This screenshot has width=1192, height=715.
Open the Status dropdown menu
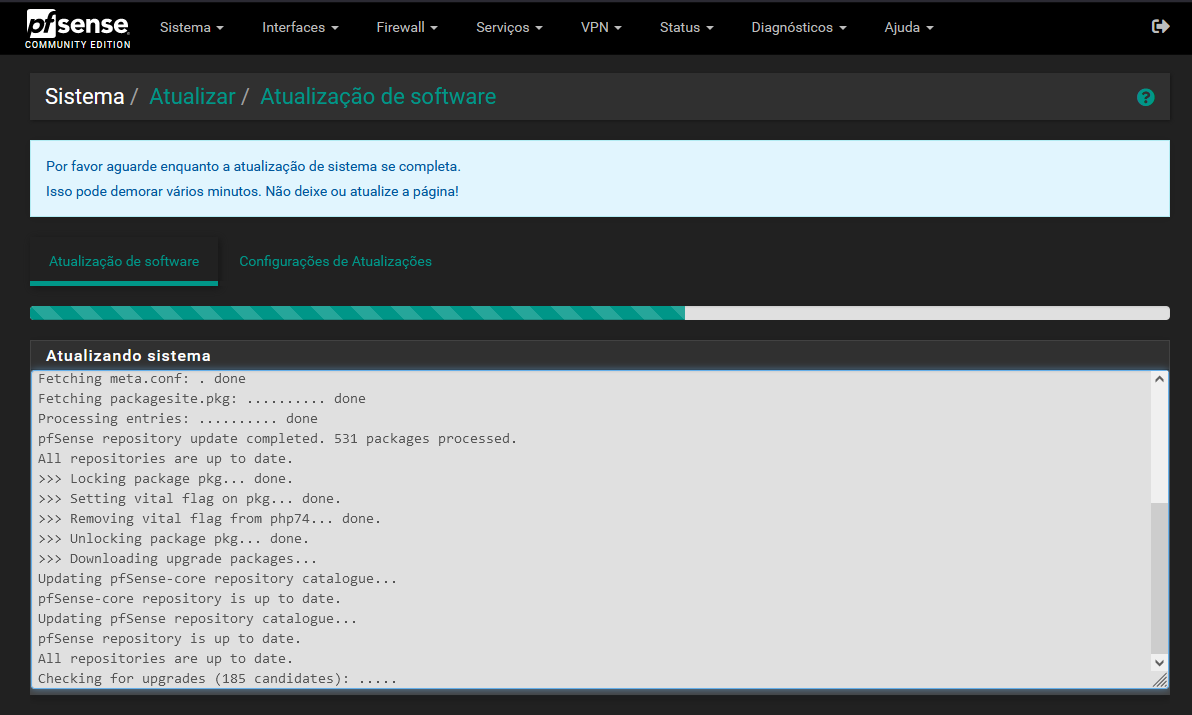tap(686, 27)
